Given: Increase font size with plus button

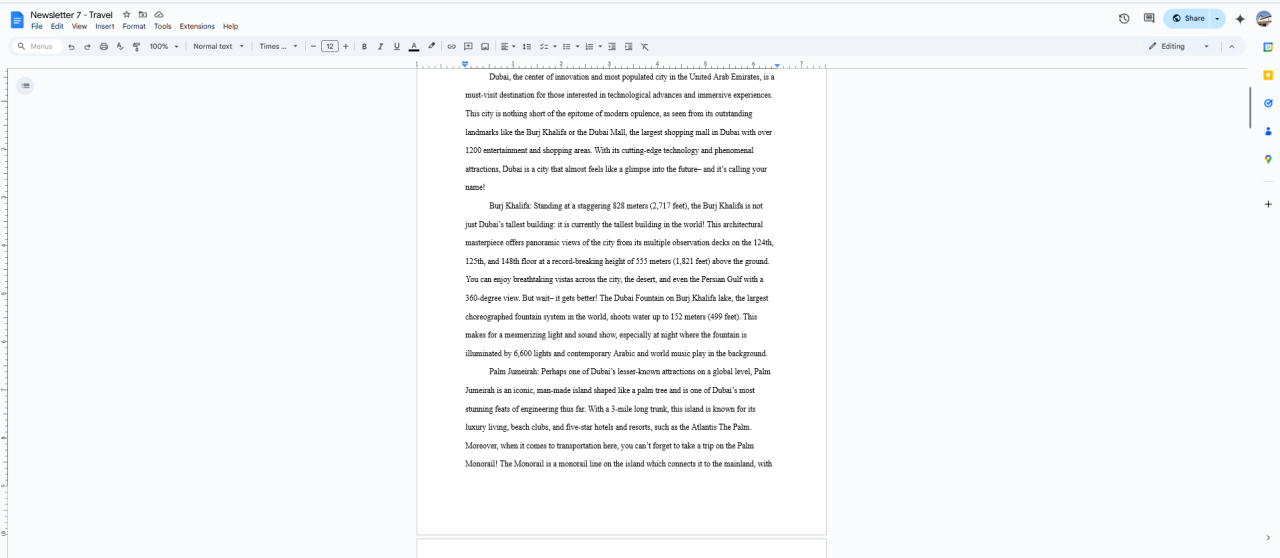Looking at the screenshot, I should click(346, 47).
